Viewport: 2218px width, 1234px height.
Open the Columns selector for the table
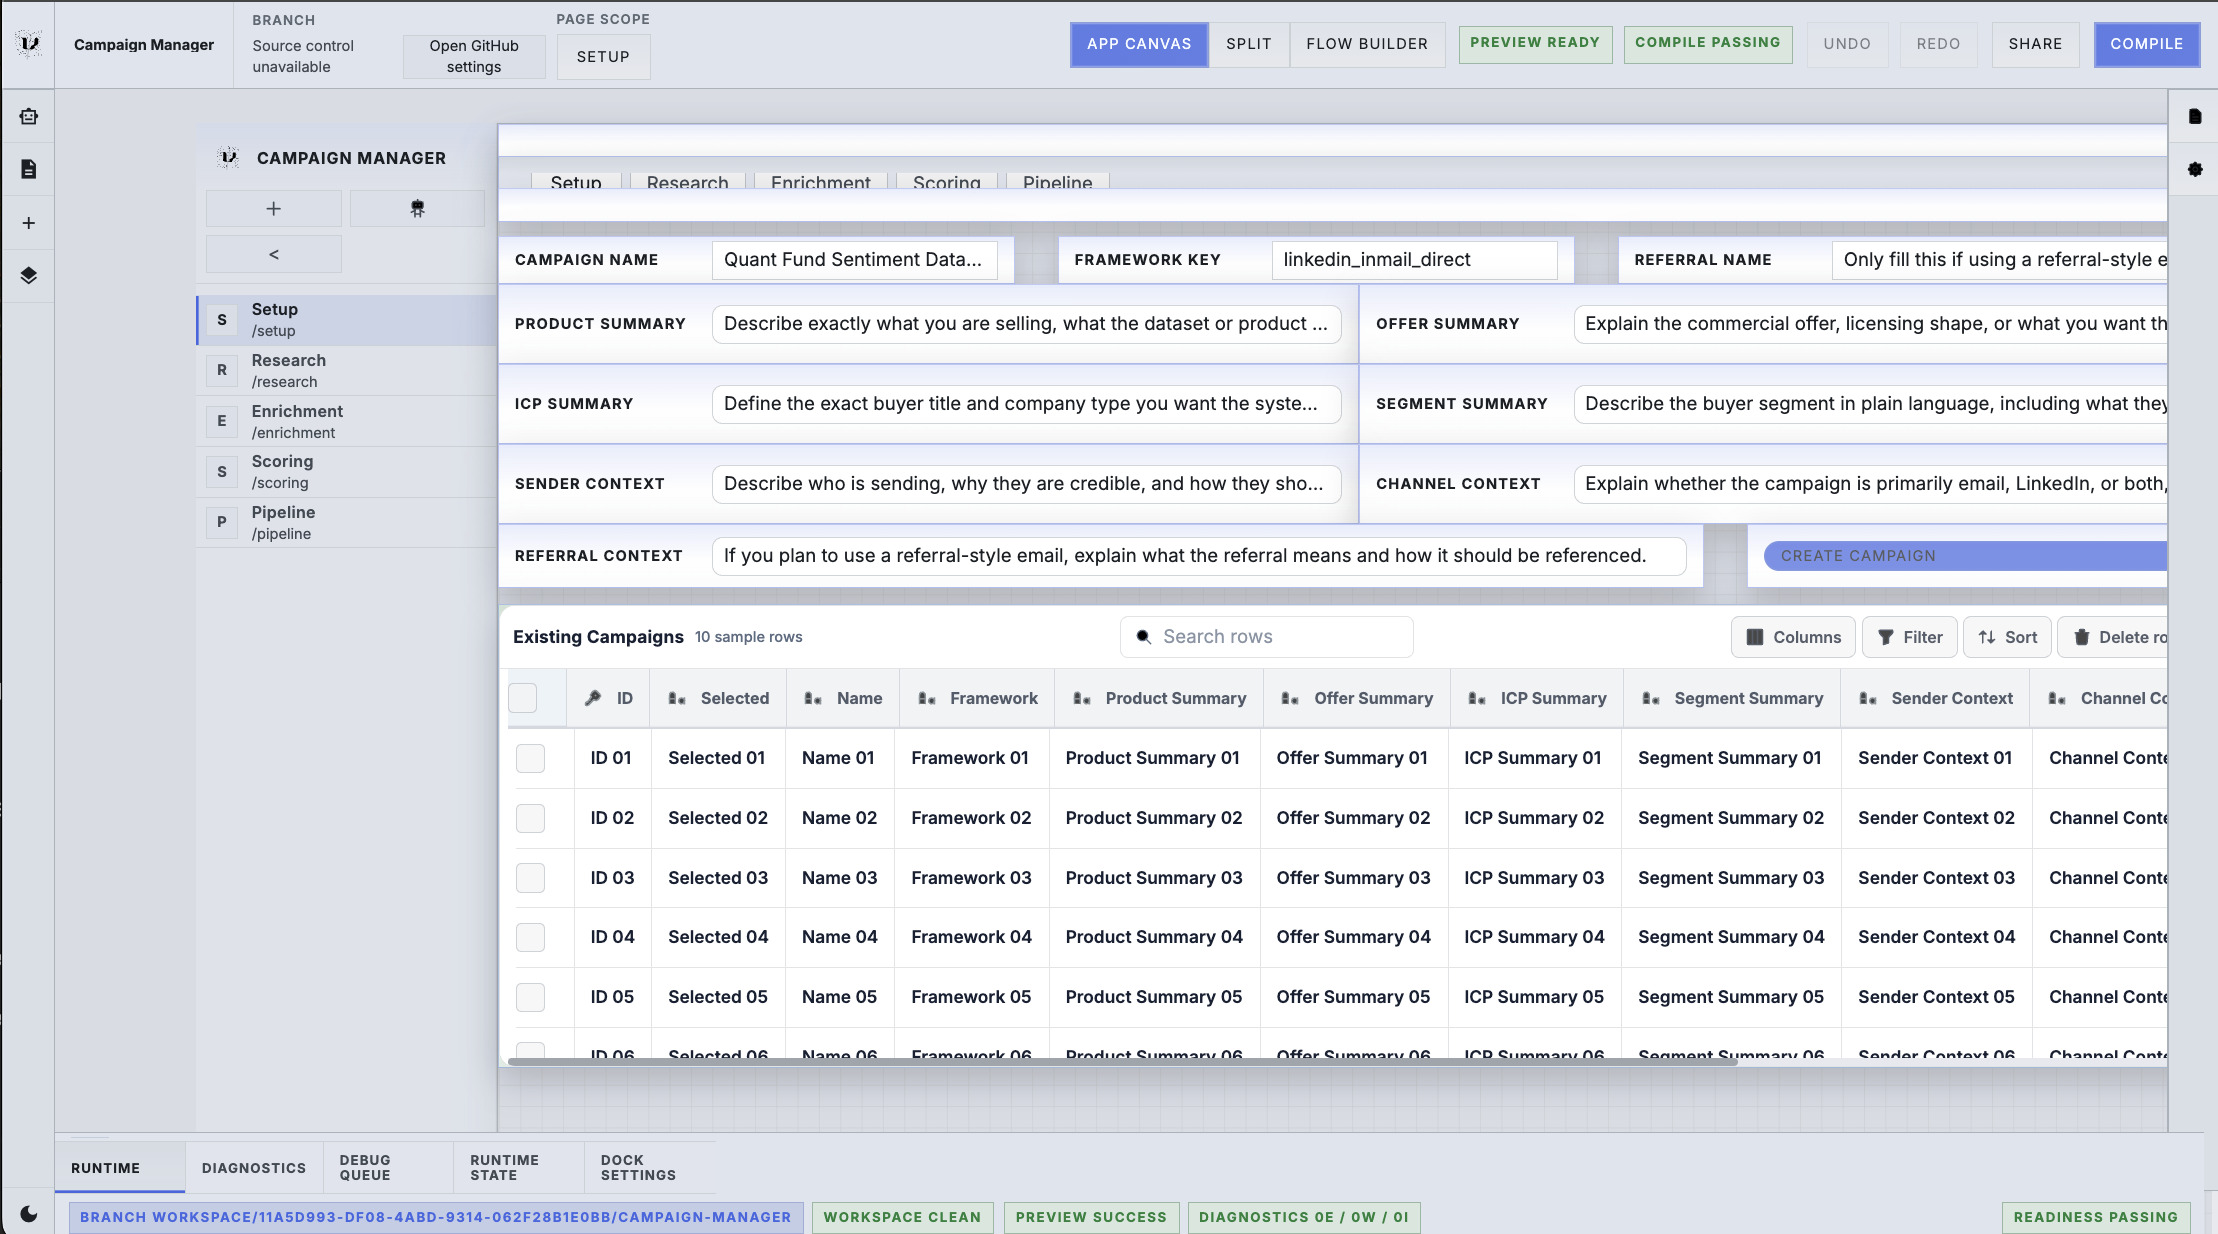coord(1793,637)
